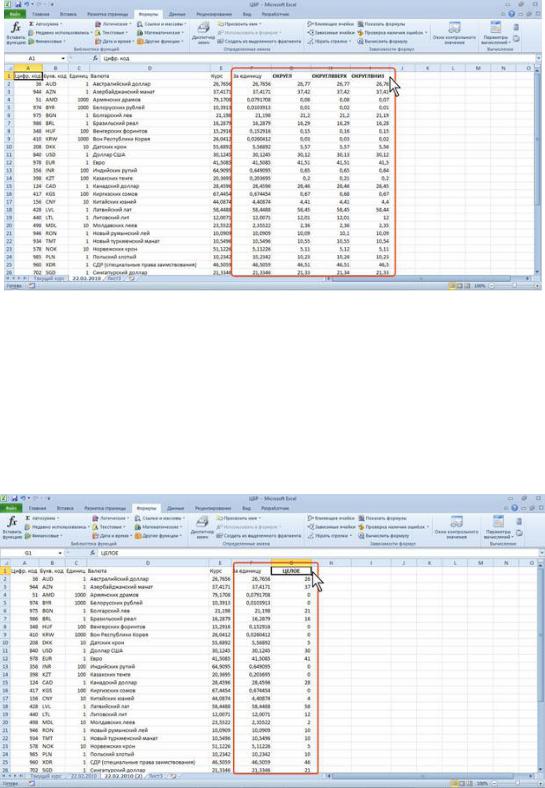This screenshot has height=788, width=545.
Task: Switch to View tab in top window
Action: [x=247, y=14]
